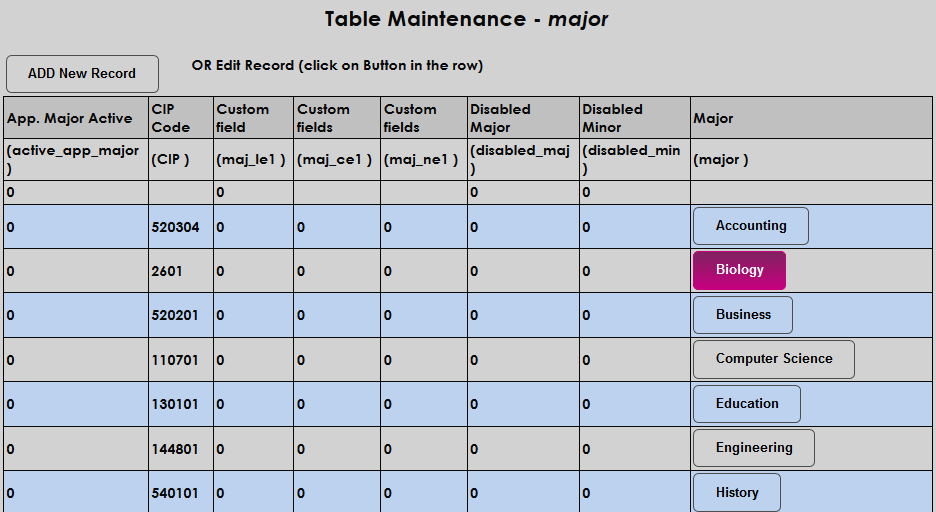Edit the Education major record
Image resolution: width=936 pixels, height=512 pixels.
(746, 404)
